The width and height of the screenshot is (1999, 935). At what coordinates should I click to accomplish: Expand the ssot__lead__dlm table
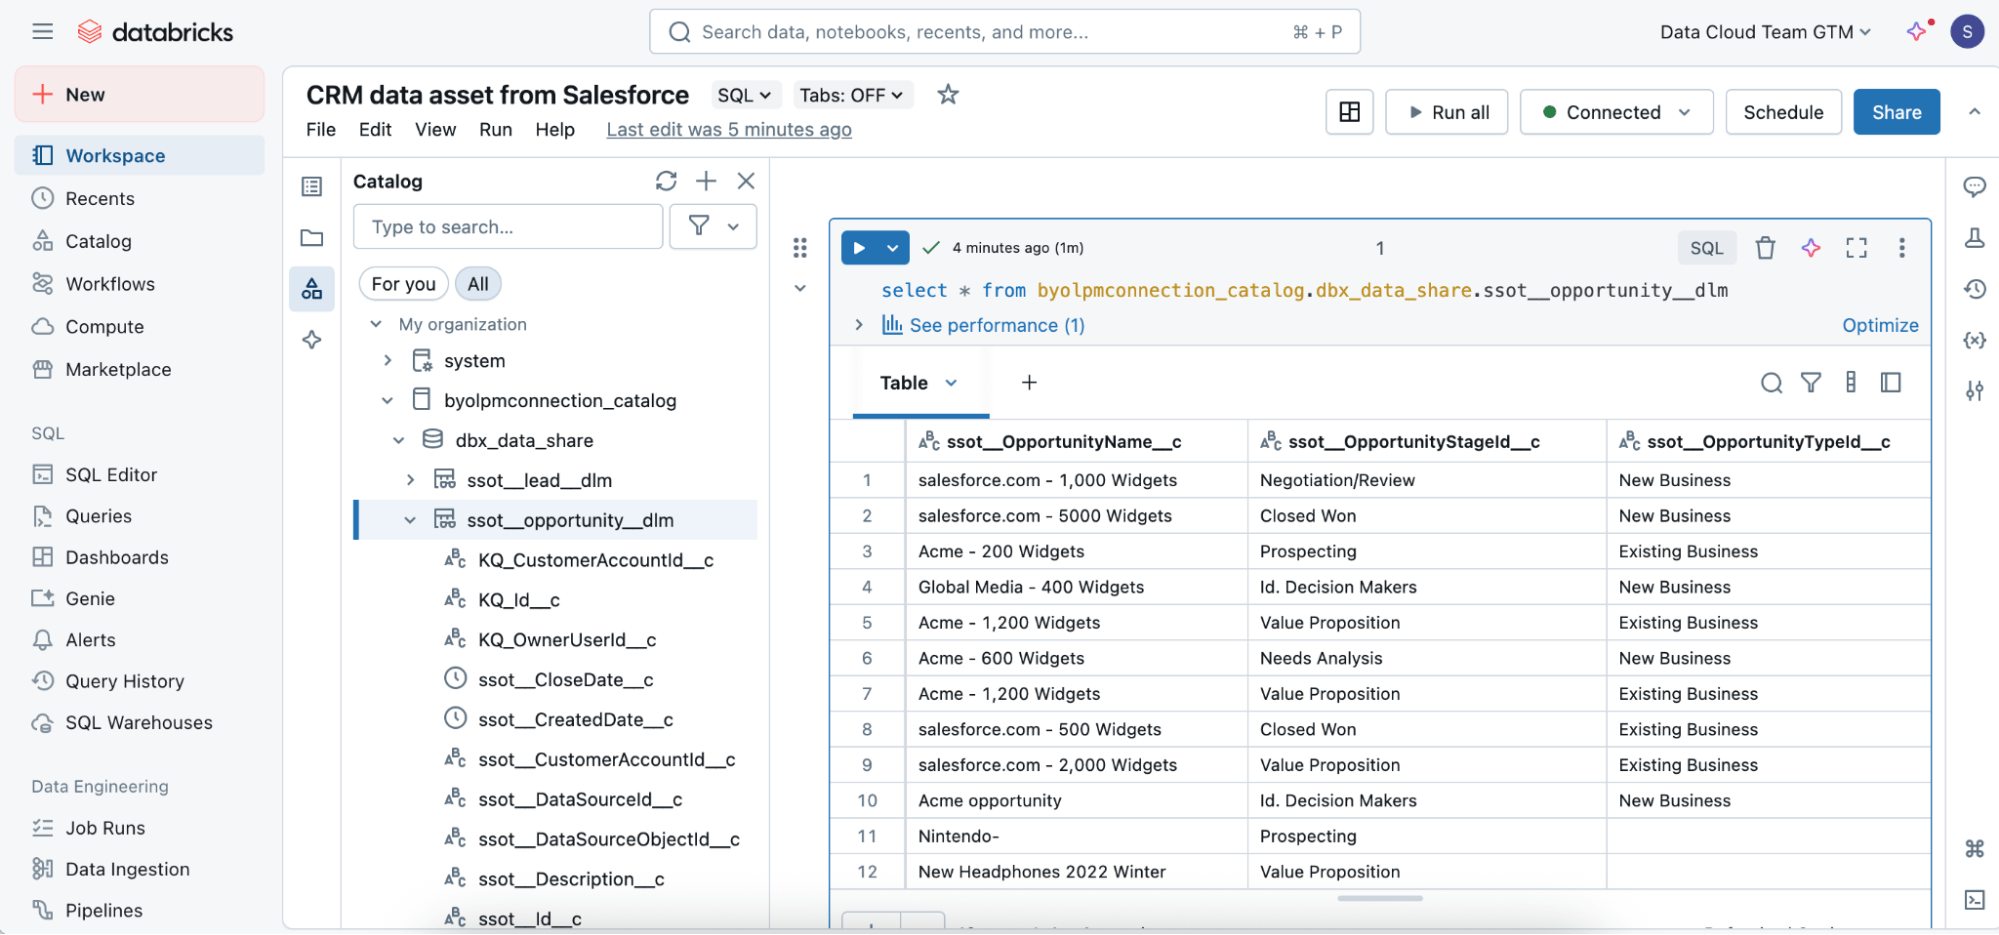click(x=410, y=481)
